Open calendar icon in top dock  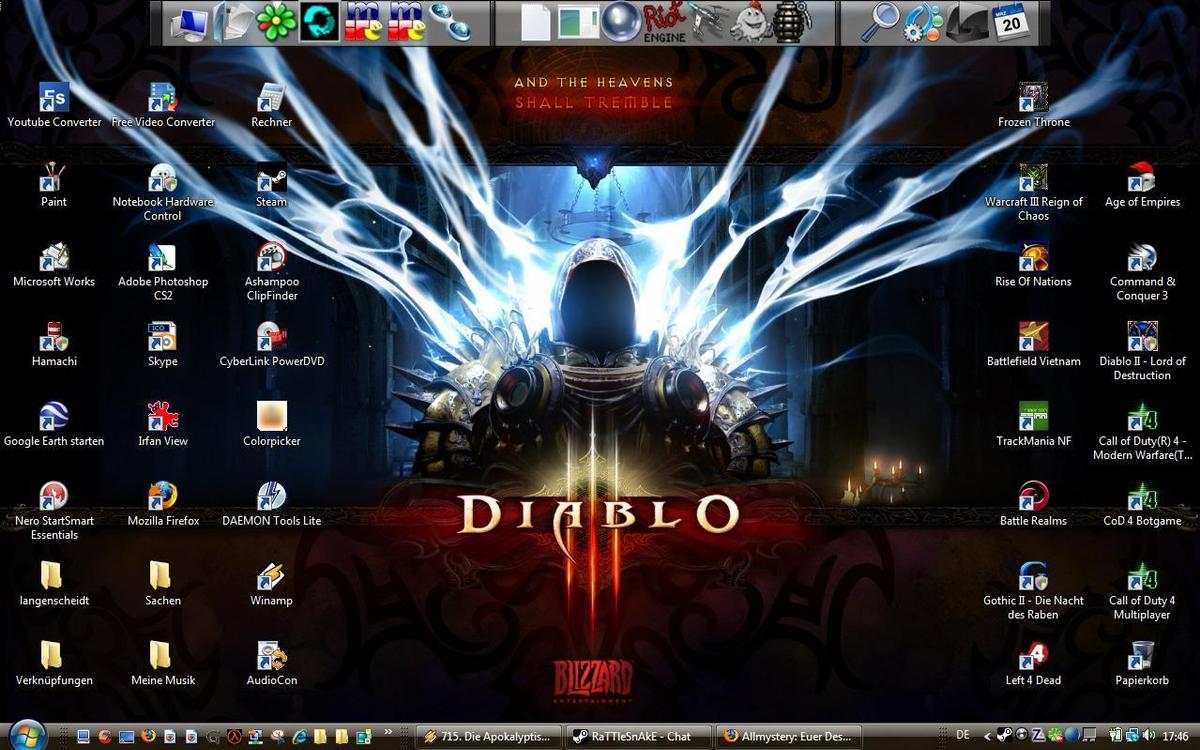coord(1011,22)
